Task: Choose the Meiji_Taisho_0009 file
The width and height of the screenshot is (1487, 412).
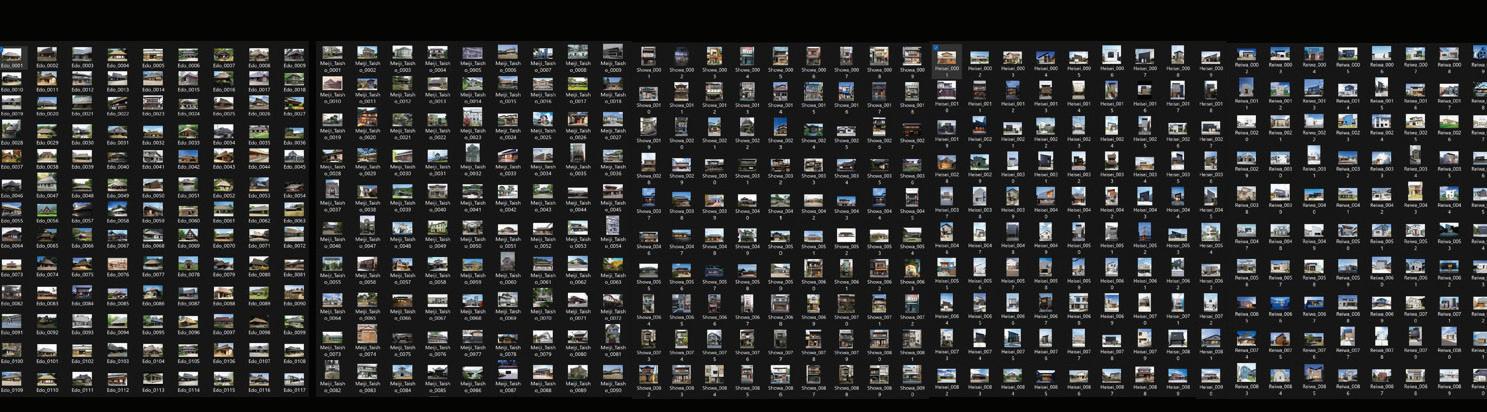Action: (x=612, y=51)
